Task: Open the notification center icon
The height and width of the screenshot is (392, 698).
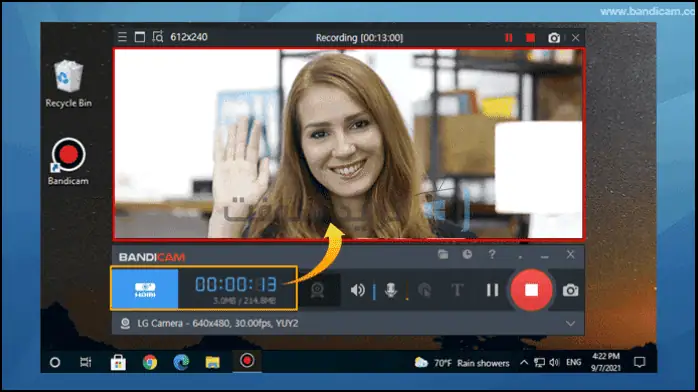Action: click(x=640, y=363)
